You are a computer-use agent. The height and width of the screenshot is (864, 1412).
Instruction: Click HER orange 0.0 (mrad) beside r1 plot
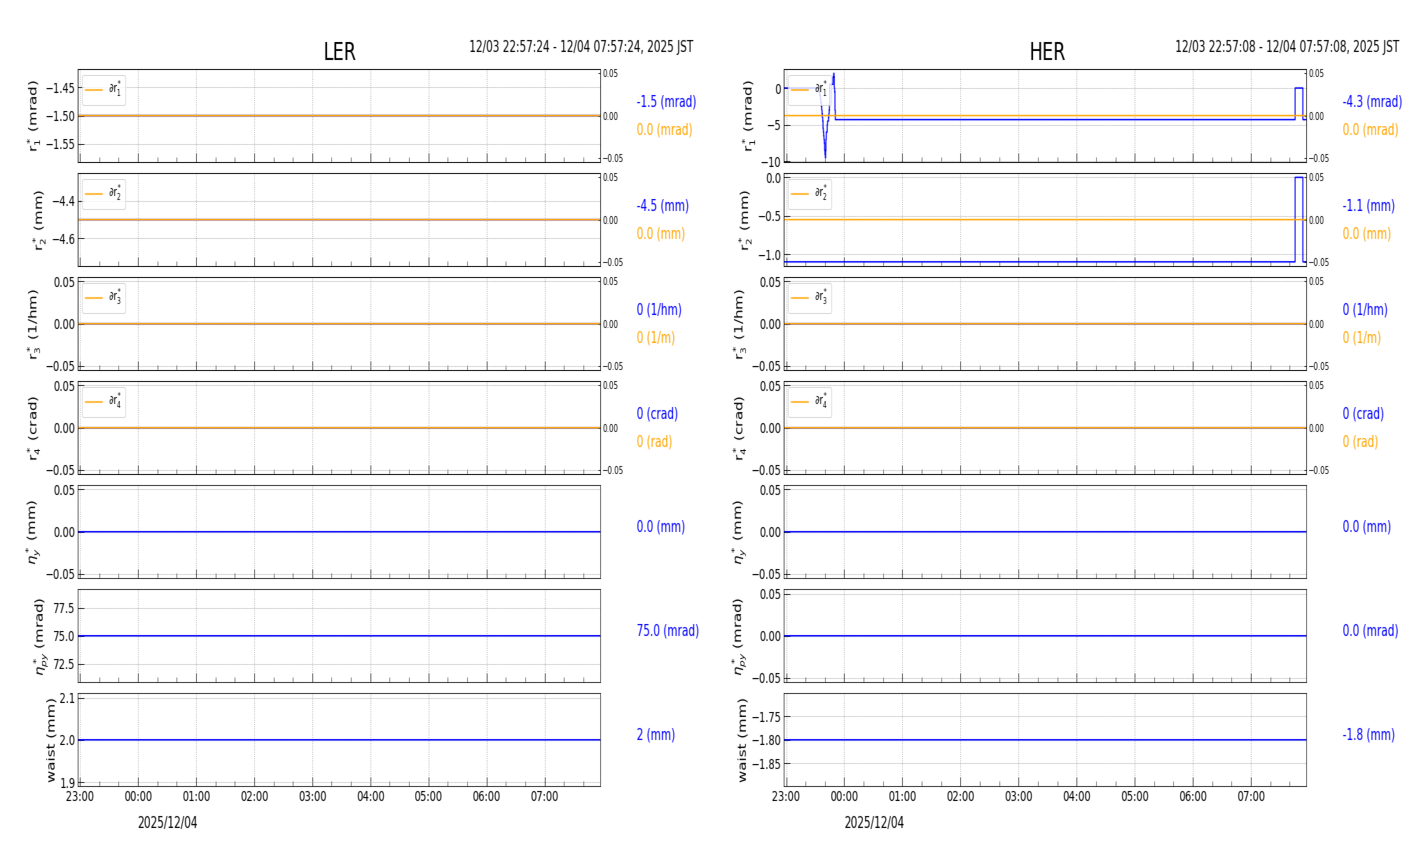pos(1370,130)
